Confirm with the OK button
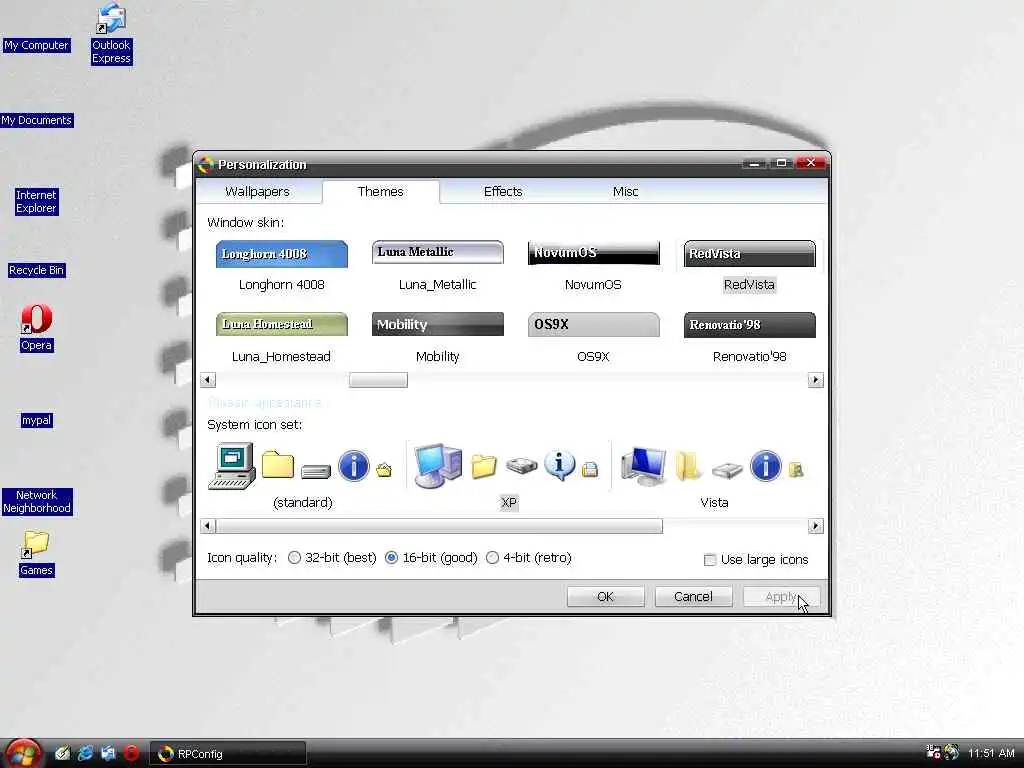This screenshot has width=1024, height=768. [x=605, y=596]
